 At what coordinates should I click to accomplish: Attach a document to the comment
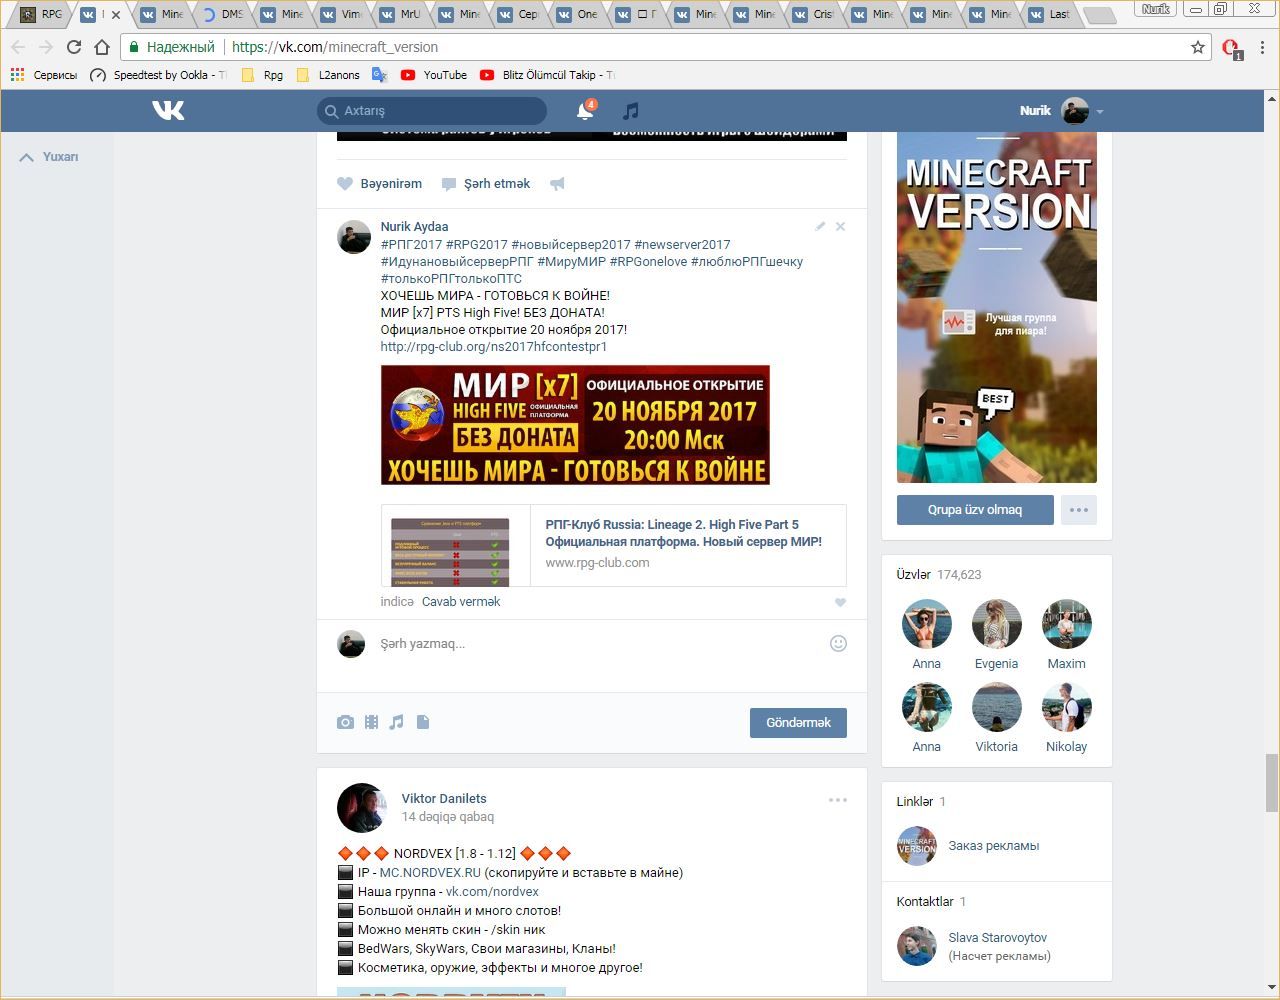423,722
